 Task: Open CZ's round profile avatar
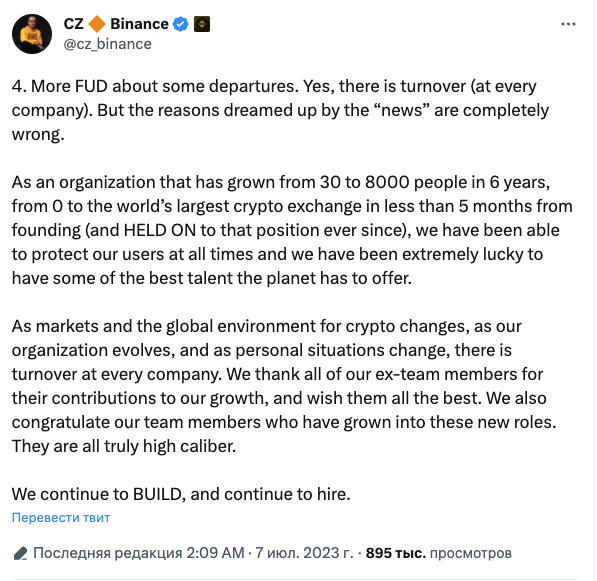coord(32,34)
